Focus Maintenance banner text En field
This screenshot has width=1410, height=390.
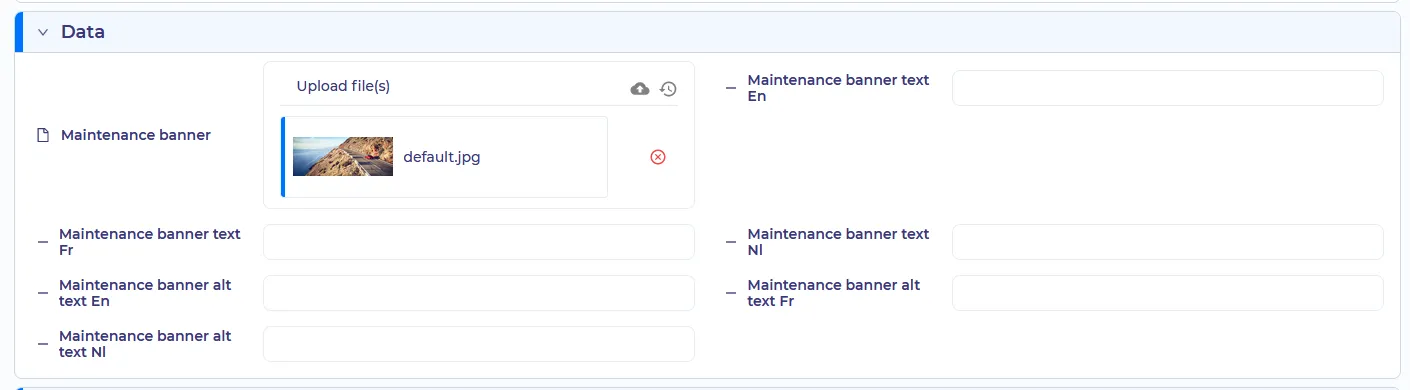(x=1167, y=88)
